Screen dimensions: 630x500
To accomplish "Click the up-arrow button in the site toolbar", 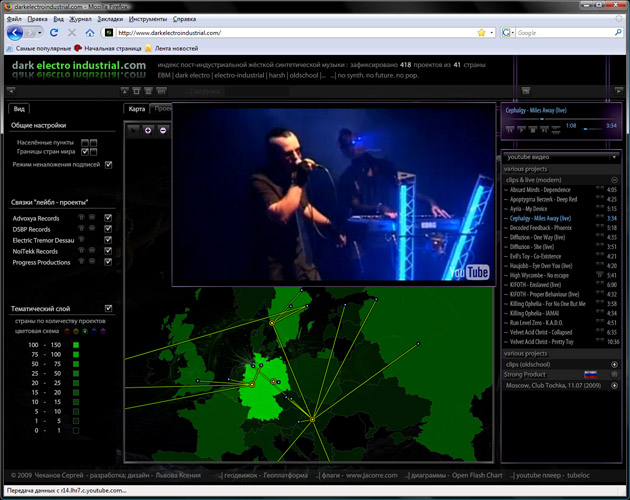I will click(125, 91).
